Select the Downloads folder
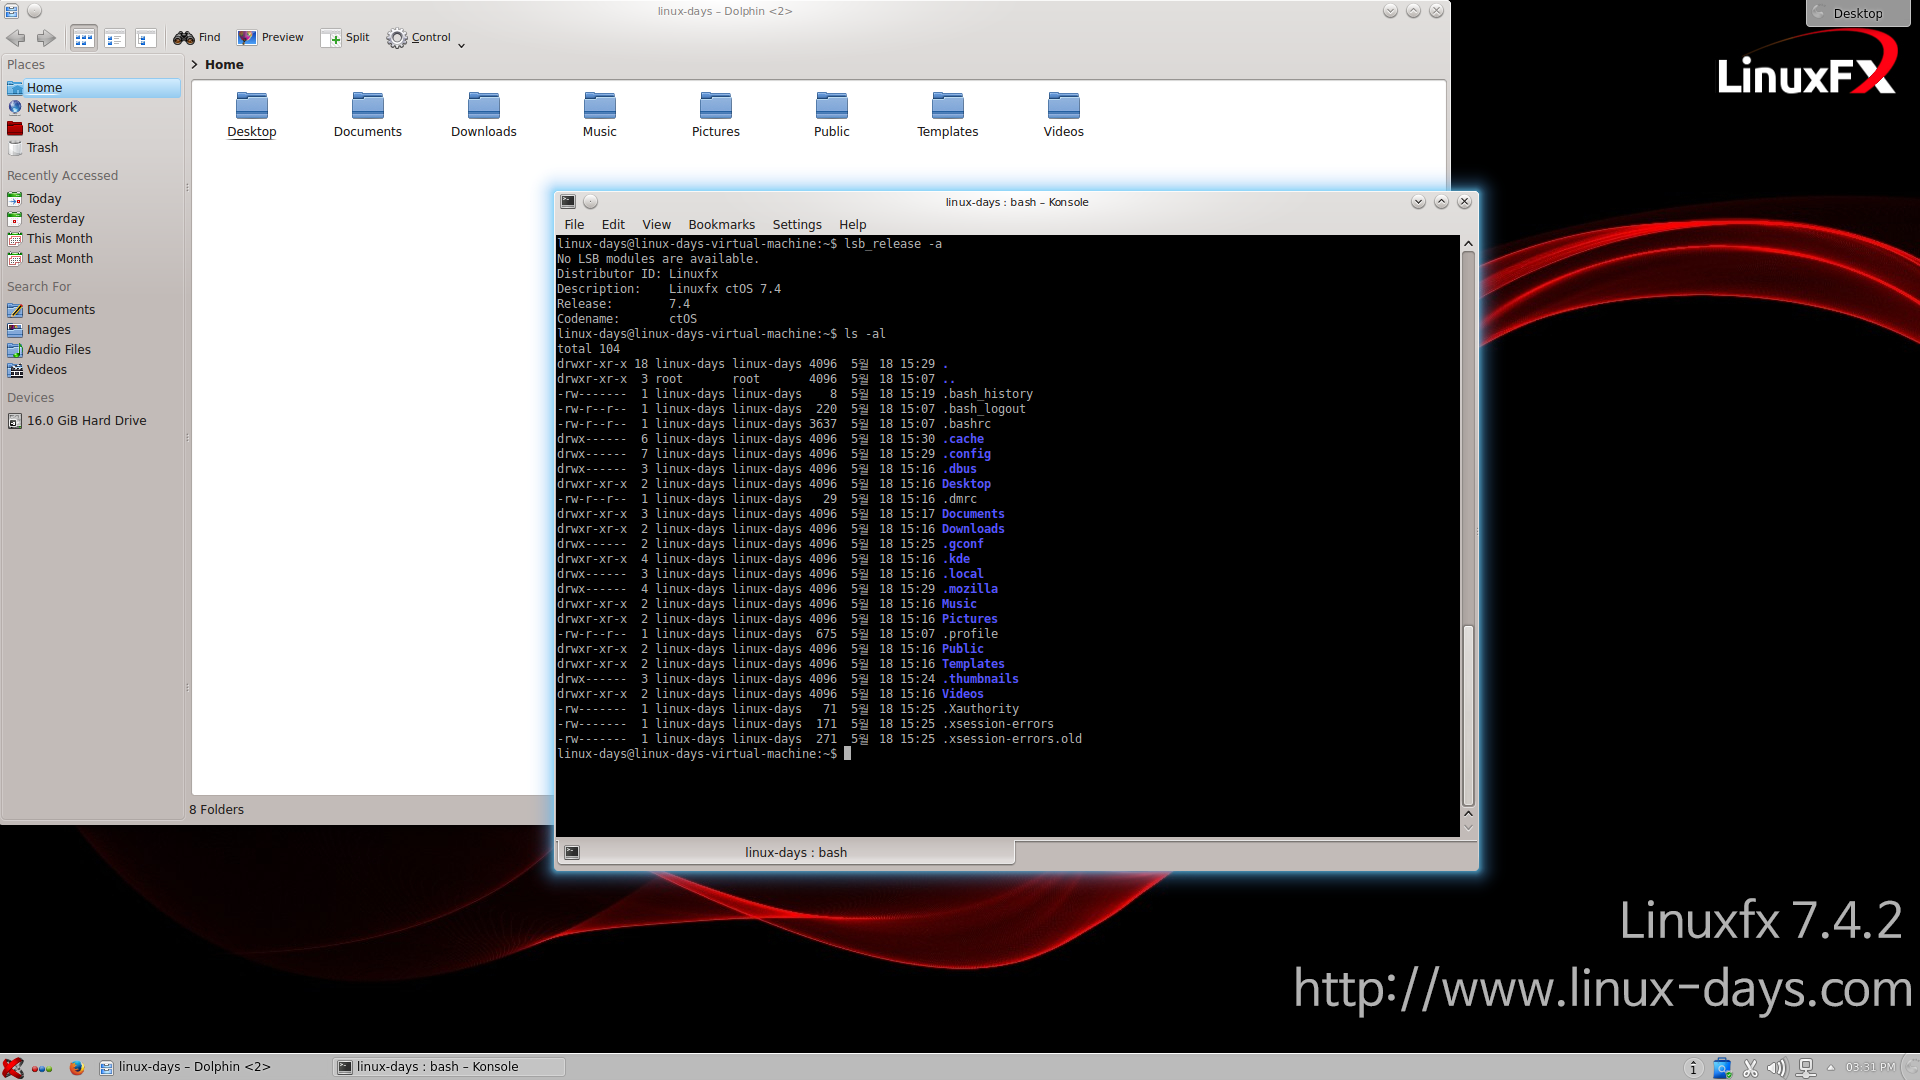 tap(484, 114)
